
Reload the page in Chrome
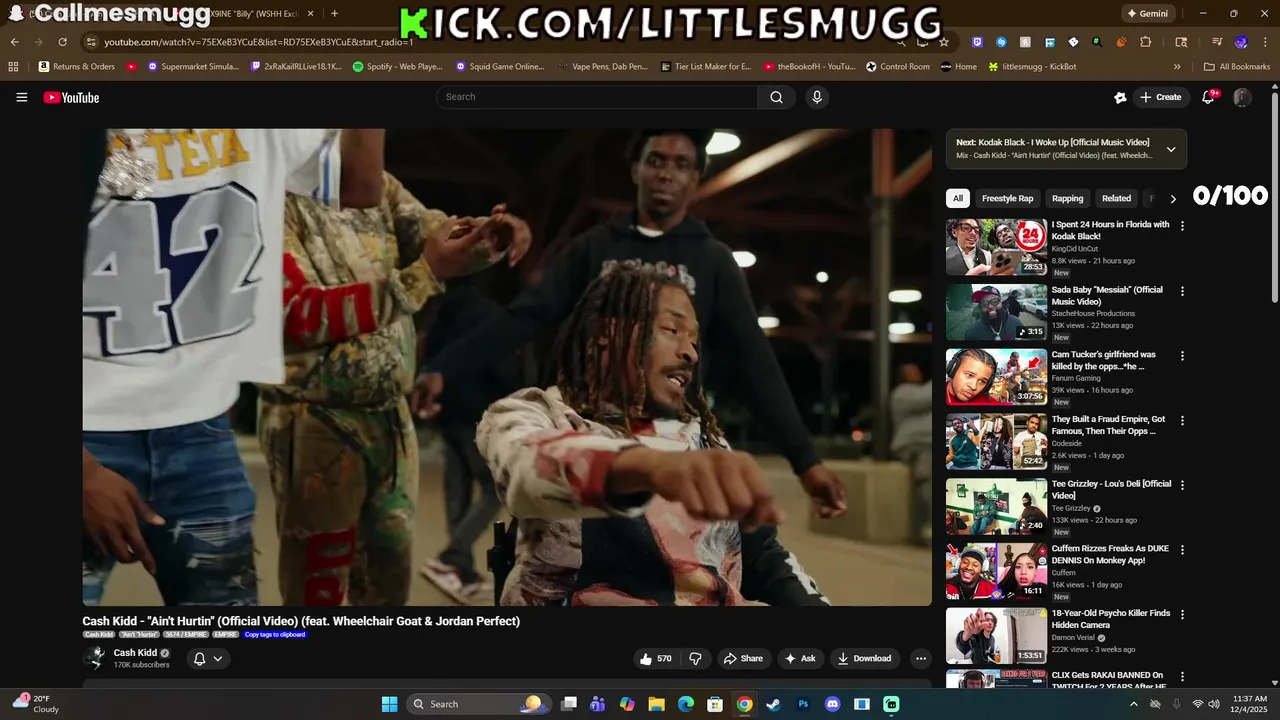[x=62, y=42]
